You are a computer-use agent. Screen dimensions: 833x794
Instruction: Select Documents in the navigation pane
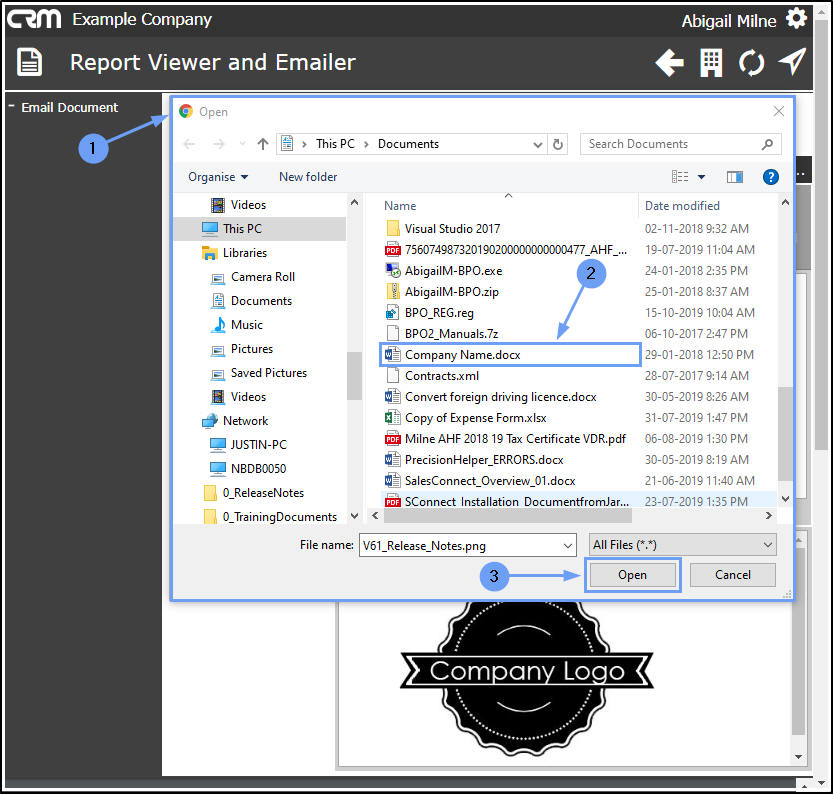tap(260, 301)
